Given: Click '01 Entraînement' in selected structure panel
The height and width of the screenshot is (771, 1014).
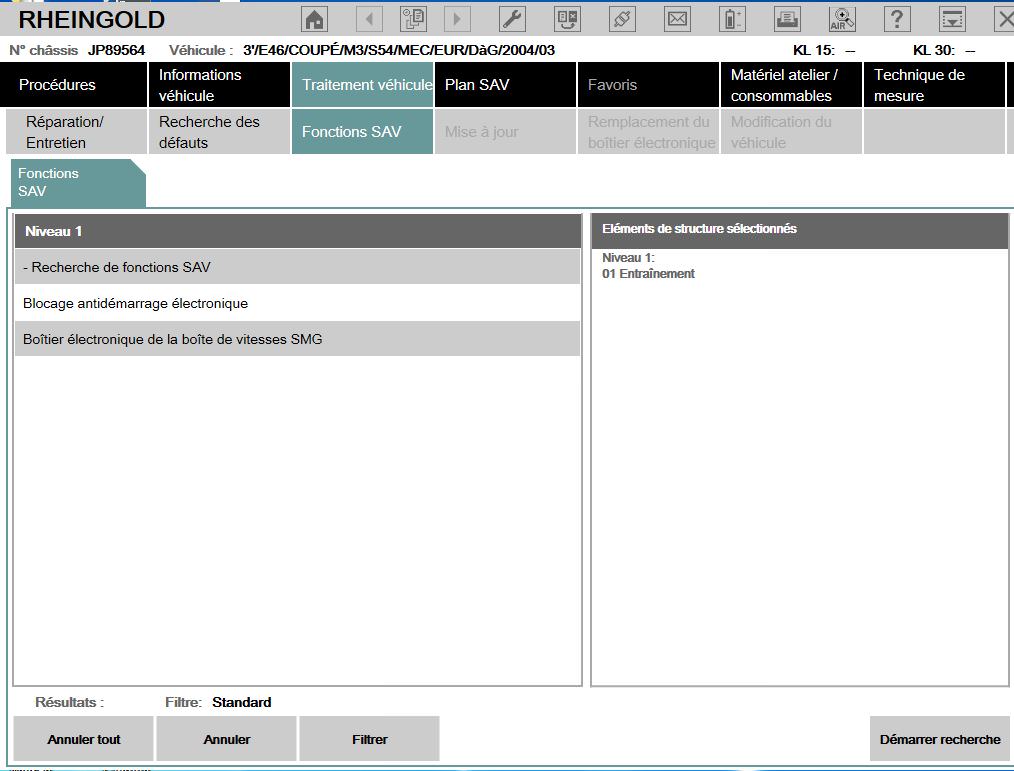Looking at the screenshot, I should coord(648,274).
